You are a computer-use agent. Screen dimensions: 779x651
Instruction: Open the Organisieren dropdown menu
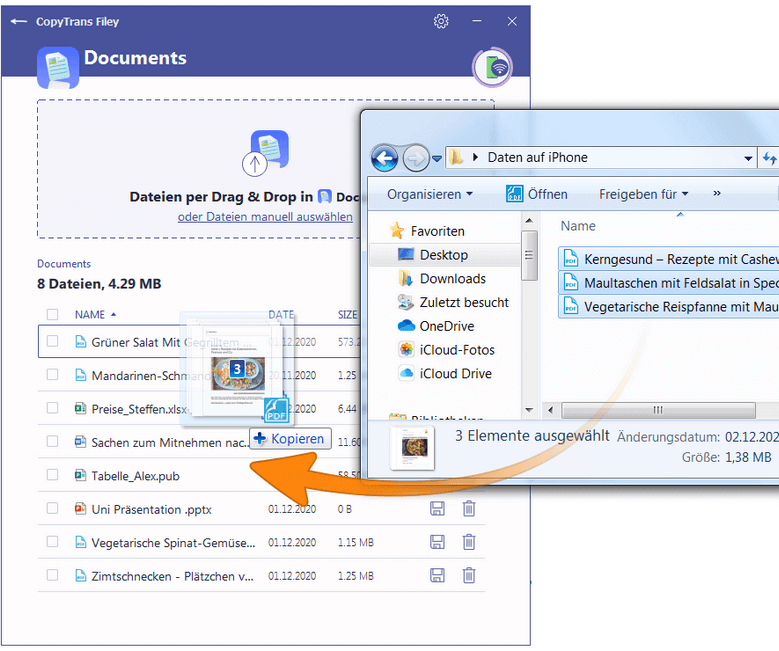430,194
